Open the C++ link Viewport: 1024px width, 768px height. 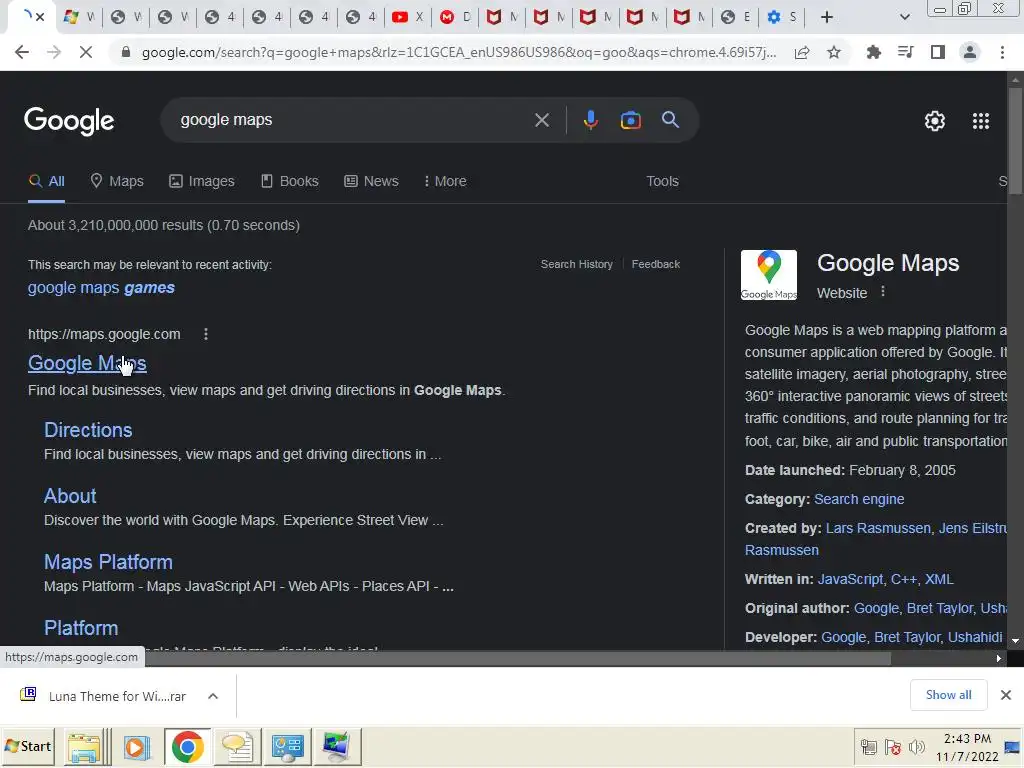[x=904, y=579]
